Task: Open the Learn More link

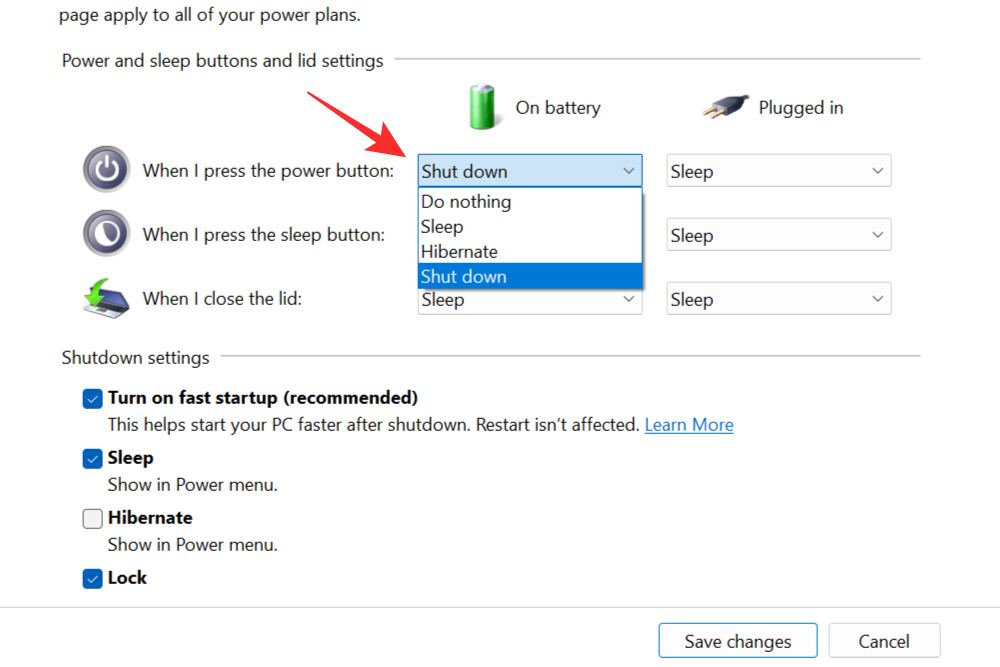Action: pos(689,425)
